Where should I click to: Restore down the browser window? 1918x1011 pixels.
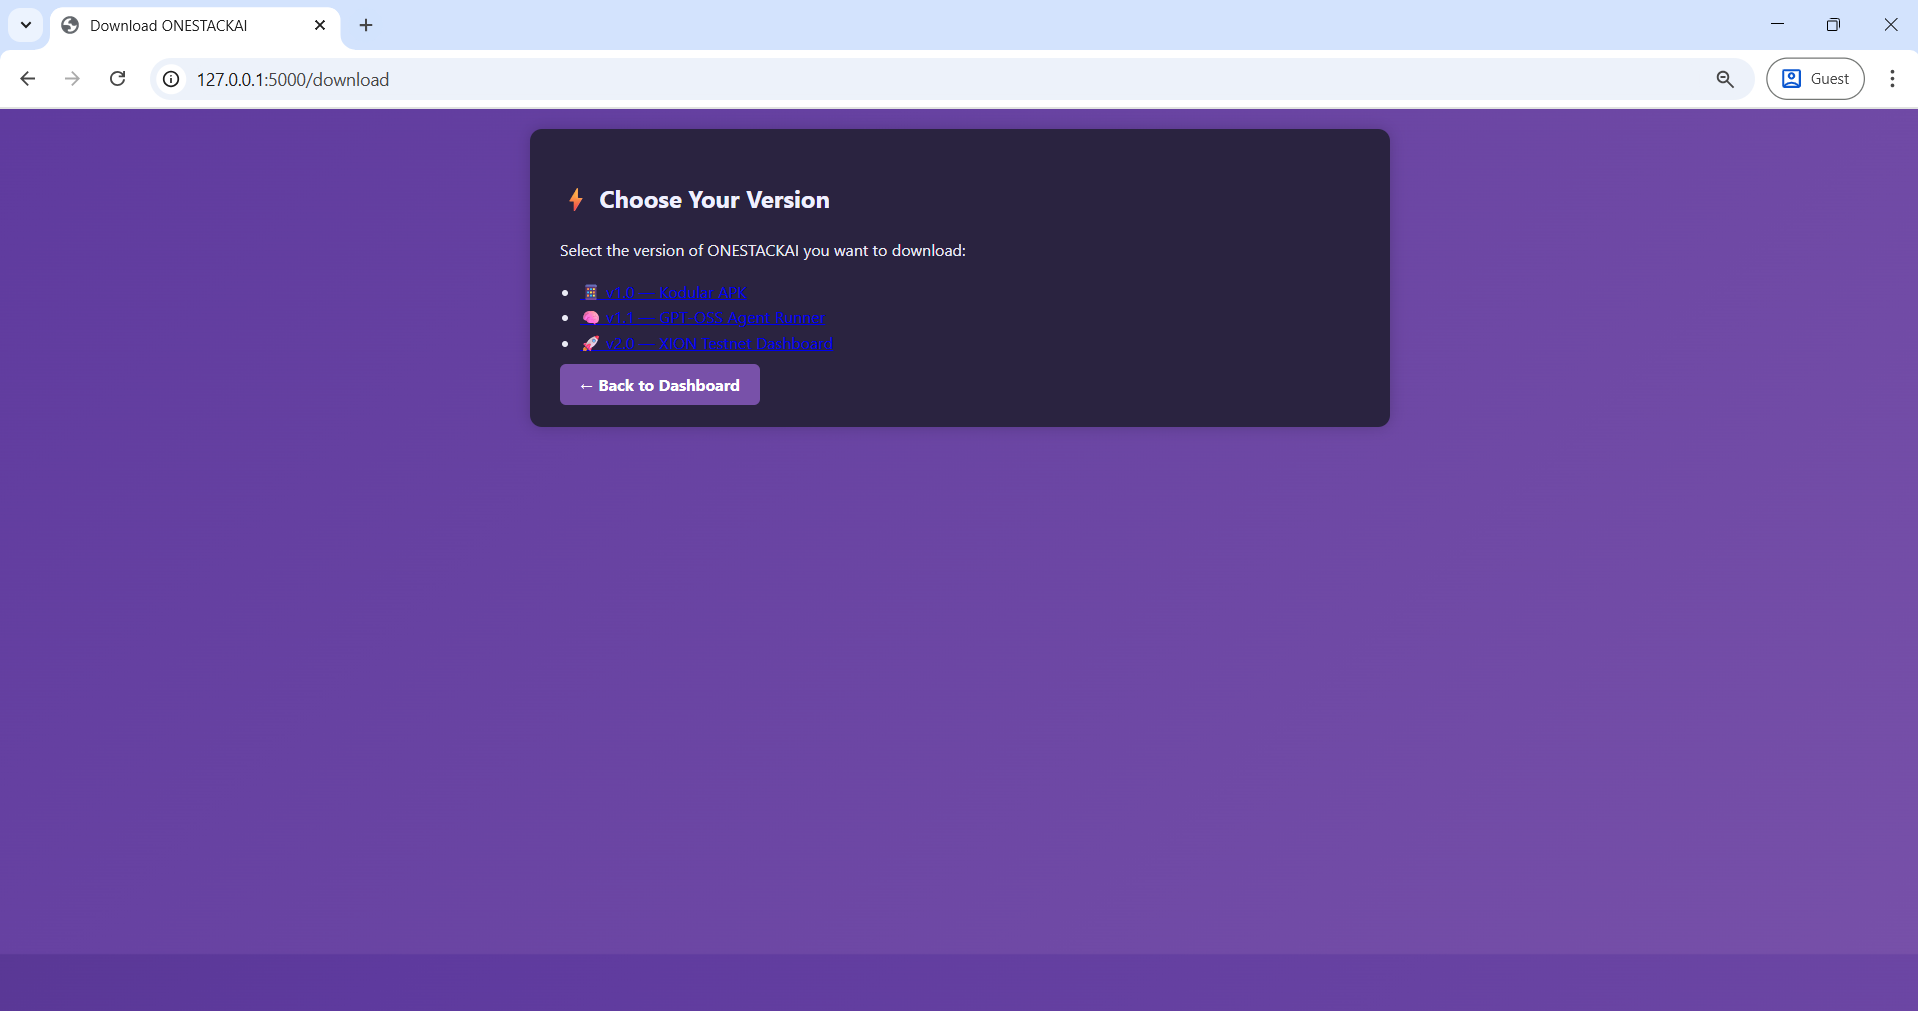point(1833,24)
